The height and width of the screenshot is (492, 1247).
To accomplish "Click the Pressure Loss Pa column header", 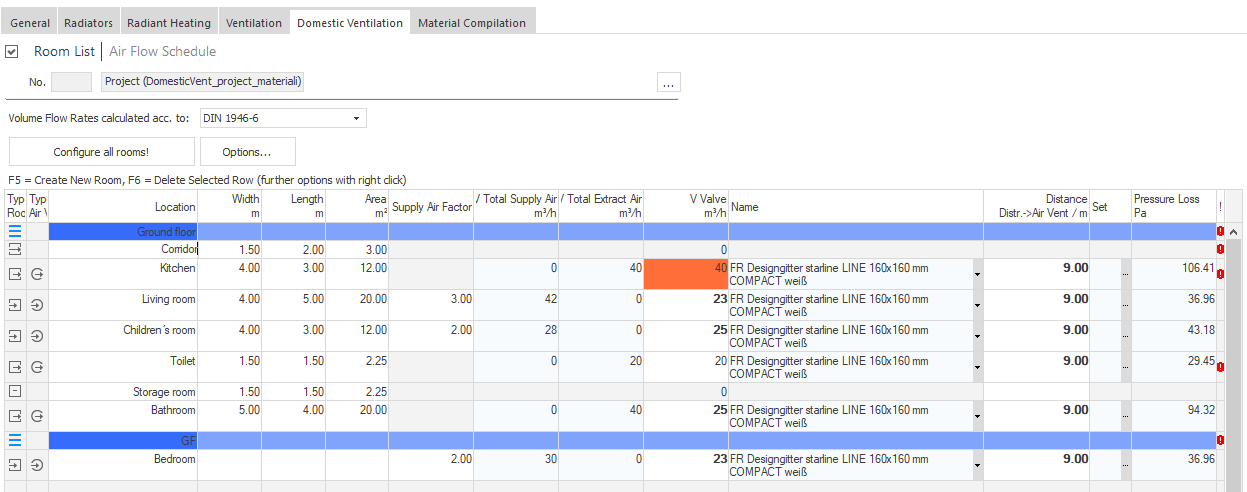I will 1174,207.
